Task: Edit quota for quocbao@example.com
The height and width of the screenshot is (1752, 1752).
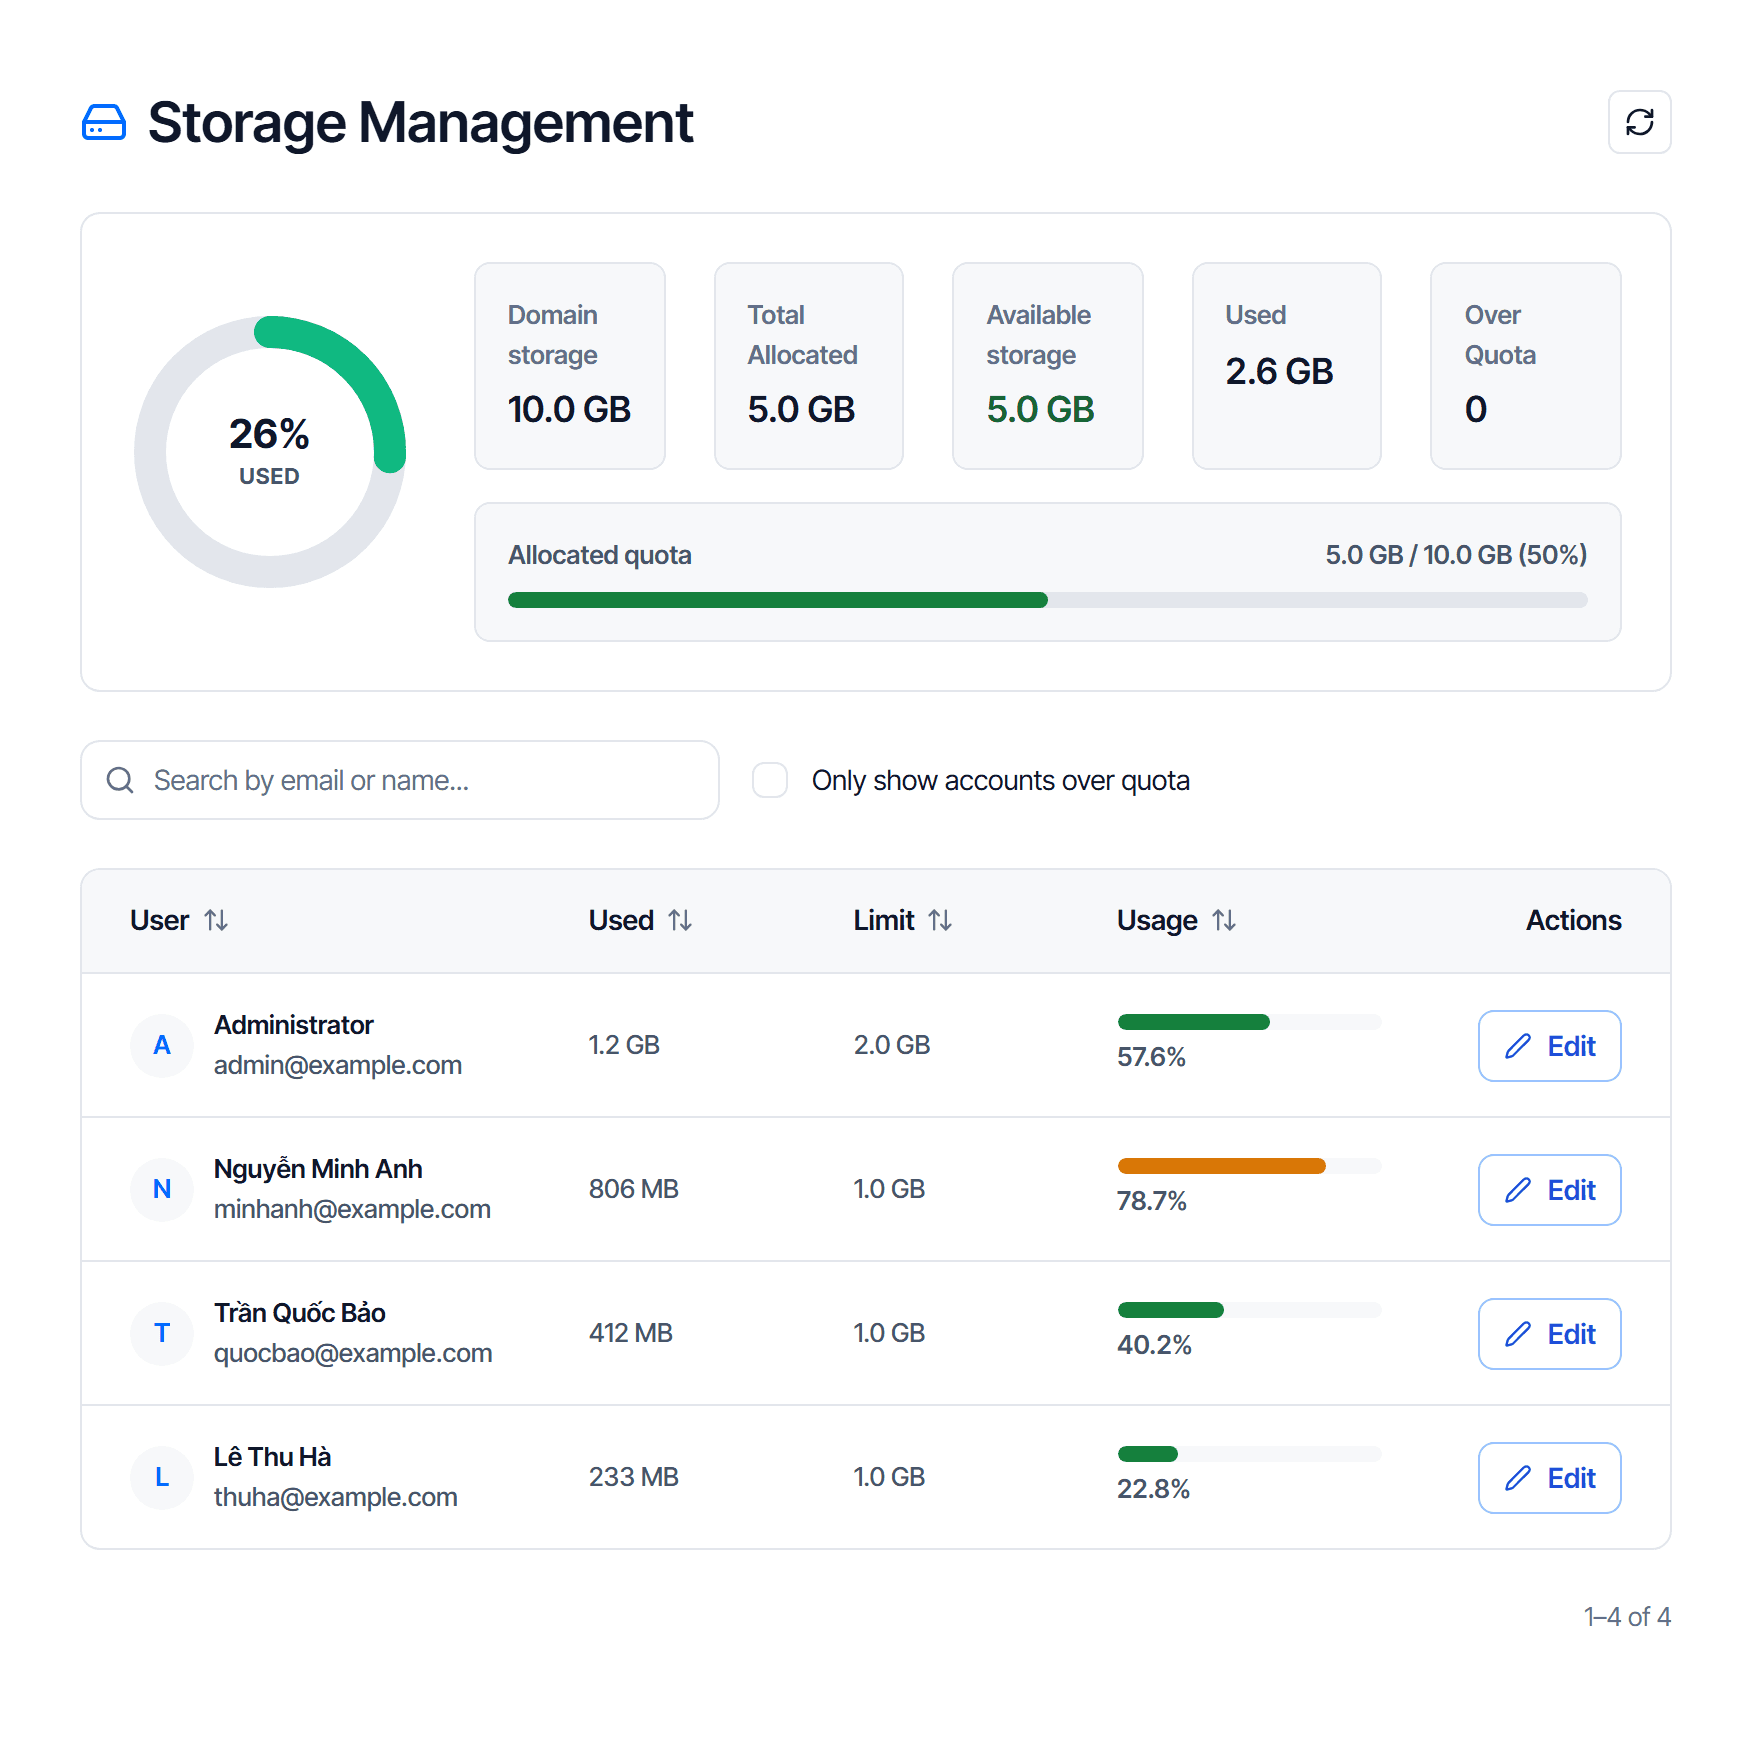Action: click(1549, 1334)
